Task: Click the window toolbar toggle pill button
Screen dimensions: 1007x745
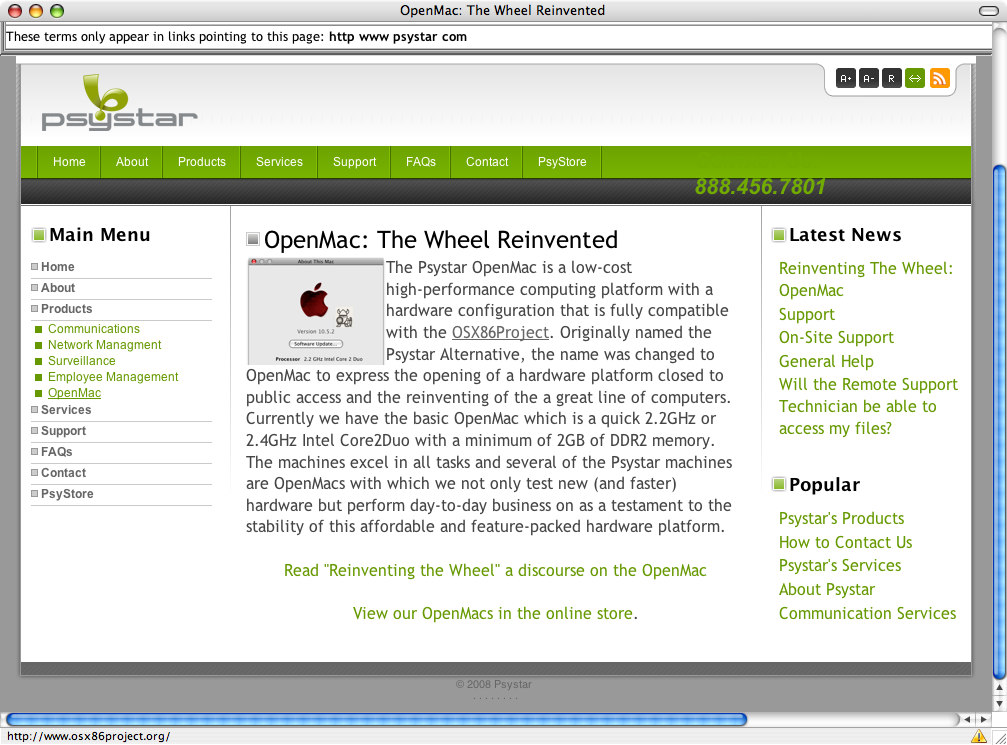Action: coord(988,10)
